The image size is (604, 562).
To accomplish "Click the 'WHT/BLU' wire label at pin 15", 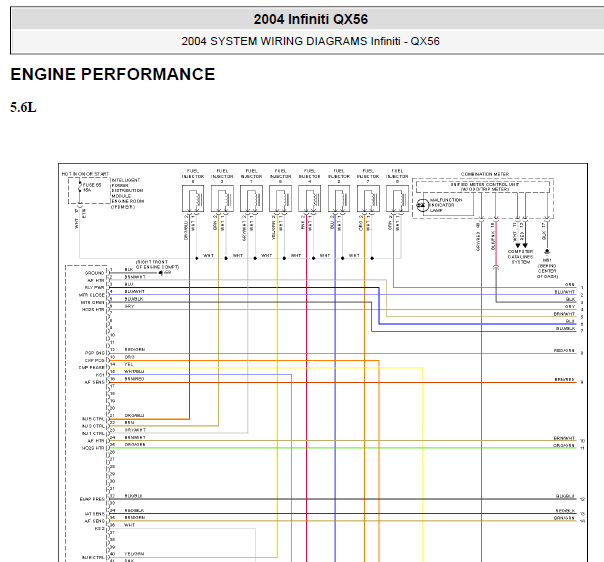I will click(134, 372).
